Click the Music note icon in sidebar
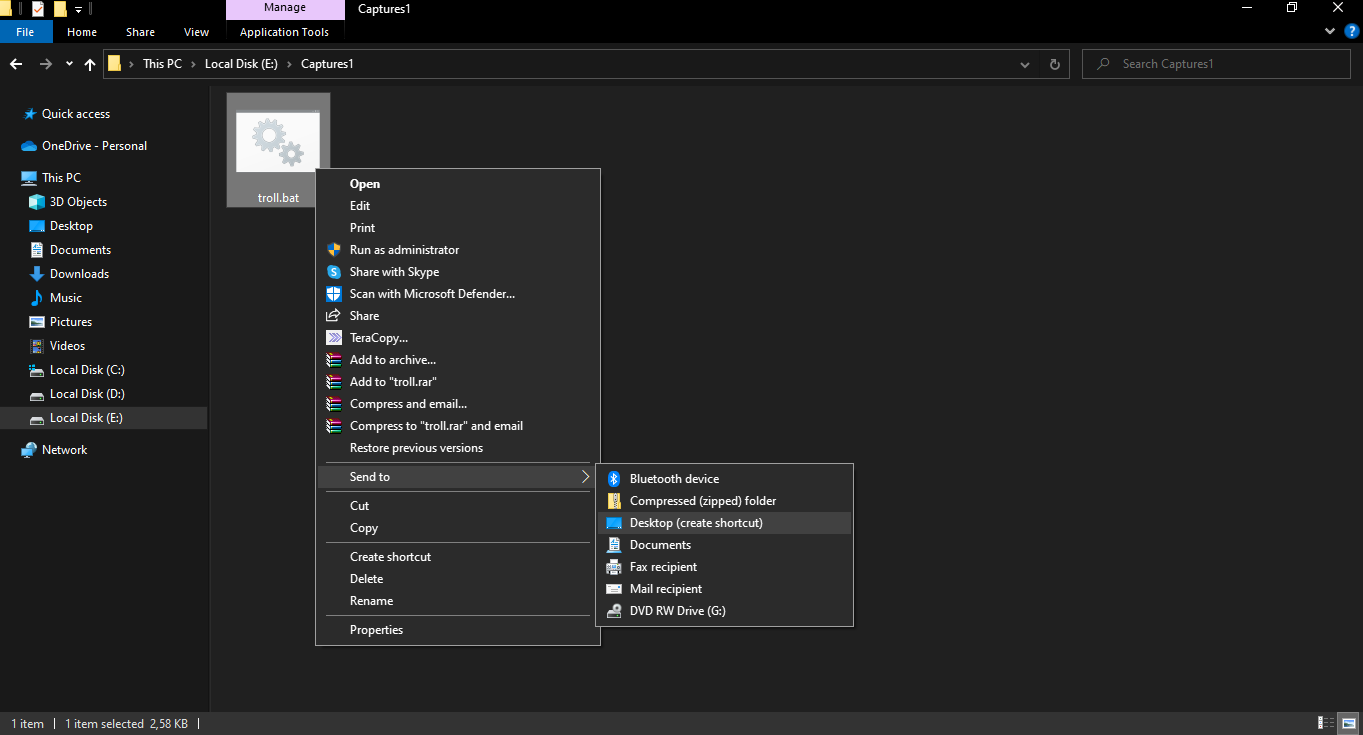The width and height of the screenshot is (1363, 735). (x=37, y=298)
